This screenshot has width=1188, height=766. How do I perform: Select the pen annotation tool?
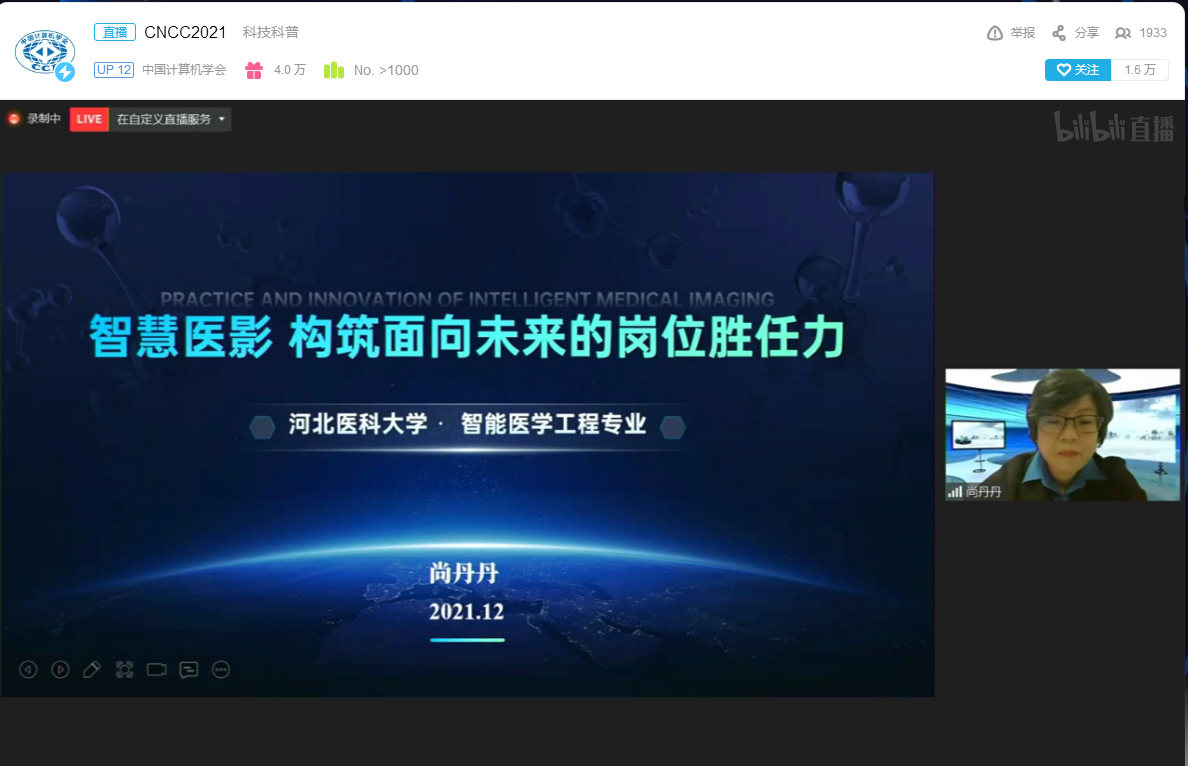(92, 670)
